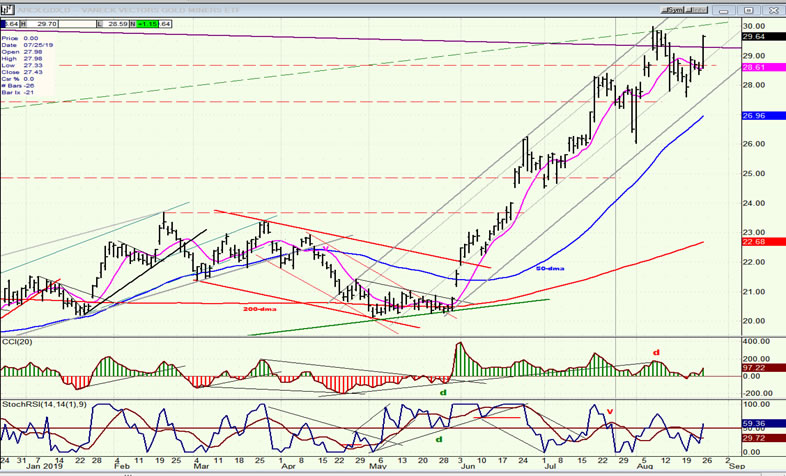Click the chart window icon in title bar
Viewport: 786px width, 476px height.
pyautogui.click(x=7, y=10)
